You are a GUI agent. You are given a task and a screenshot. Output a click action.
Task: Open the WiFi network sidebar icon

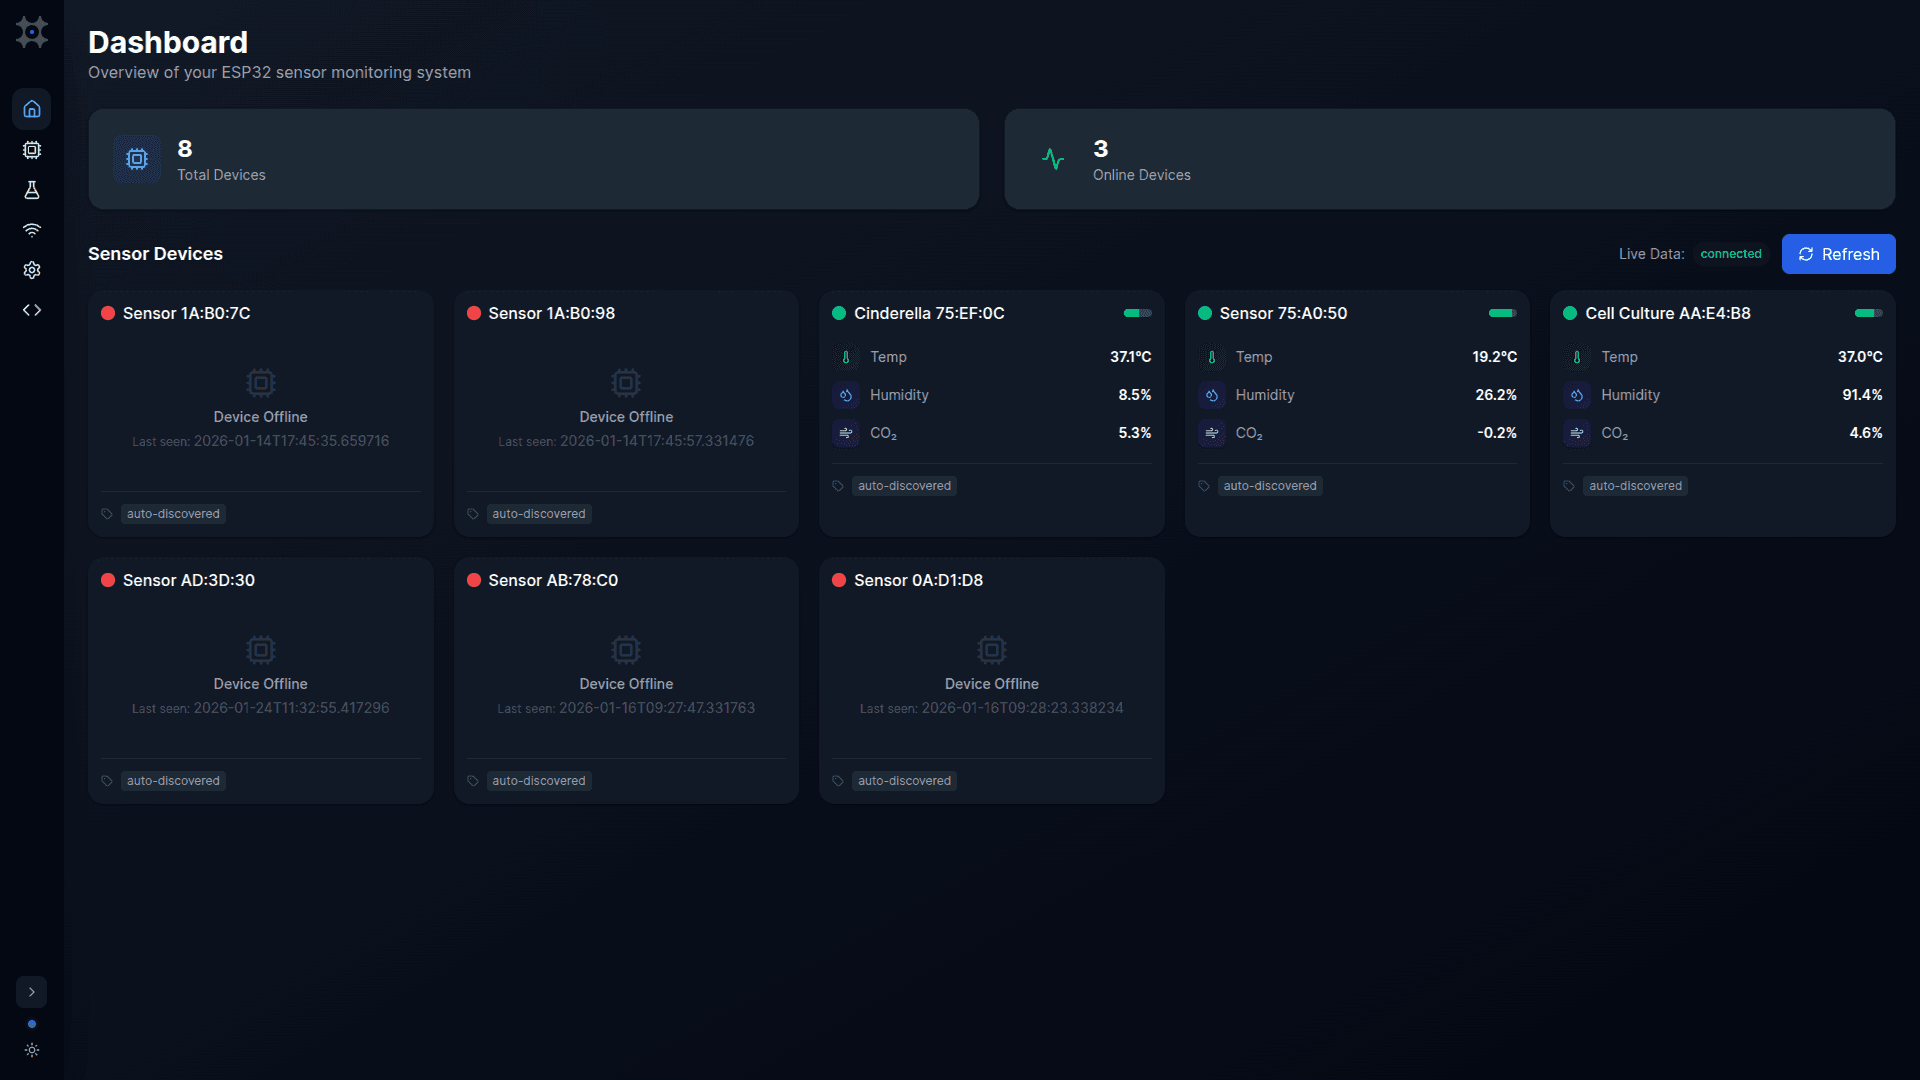pos(32,230)
